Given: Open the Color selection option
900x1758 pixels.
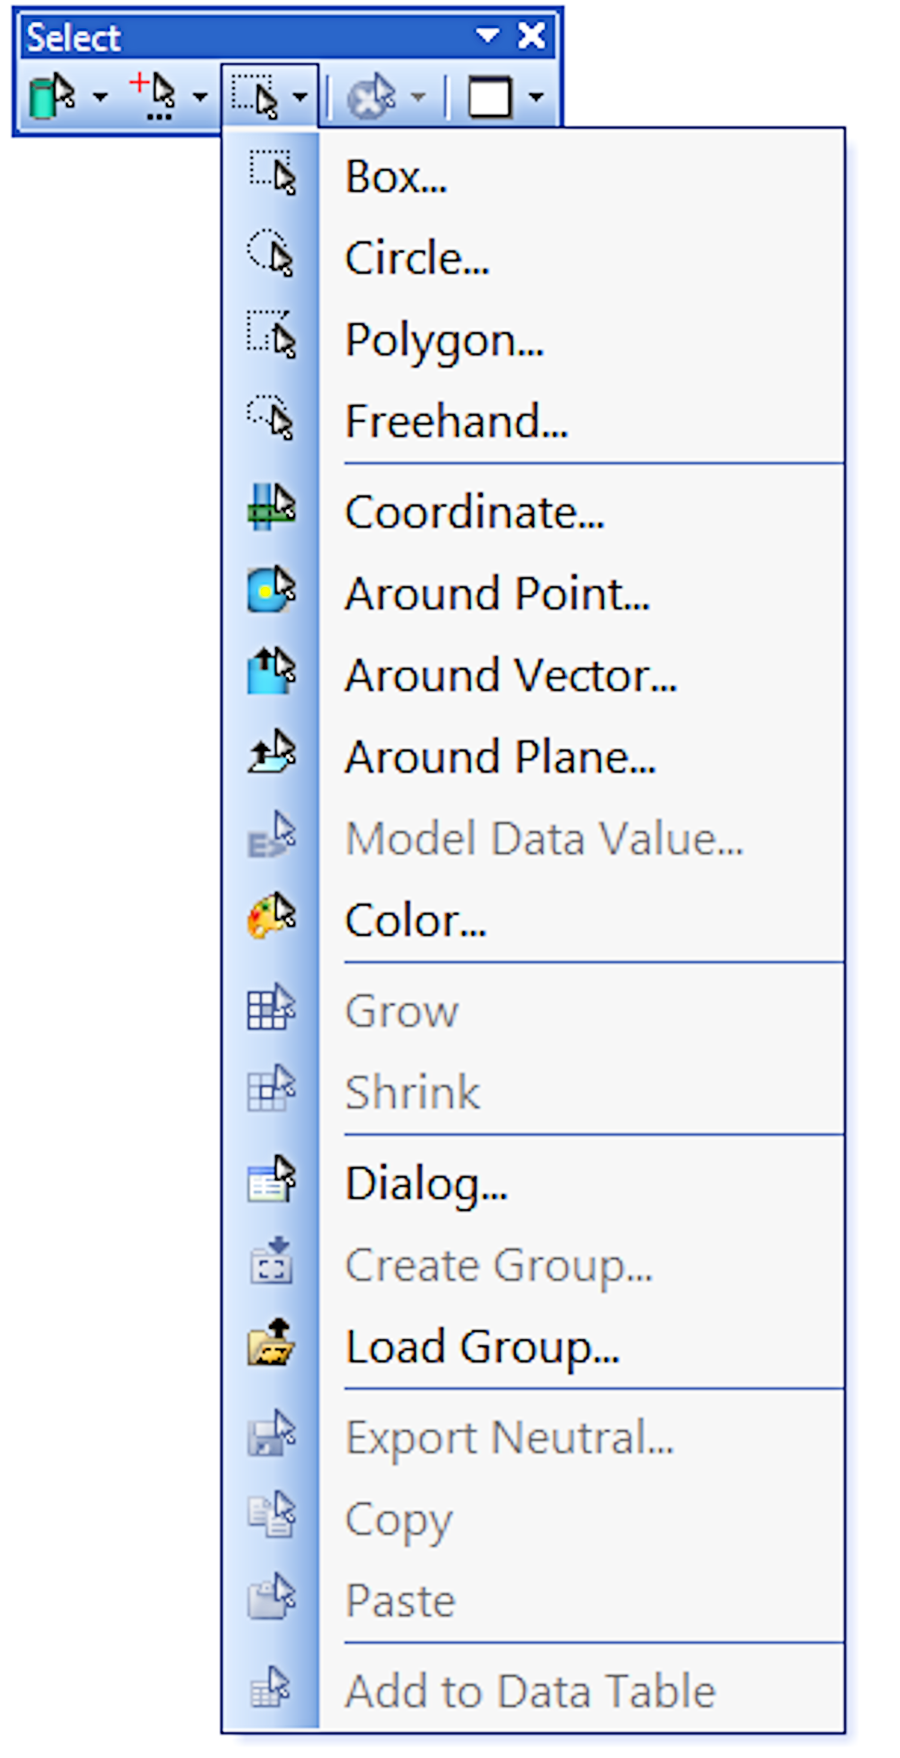Looking at the screenshot, I should pyautogui.click(x=414, y=920).
